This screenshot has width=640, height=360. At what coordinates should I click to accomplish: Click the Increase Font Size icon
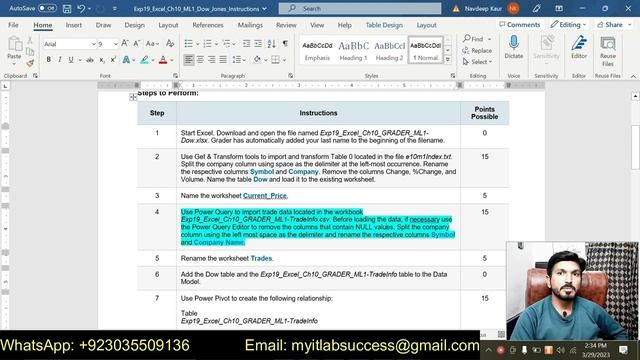click(x=125, y=43)
